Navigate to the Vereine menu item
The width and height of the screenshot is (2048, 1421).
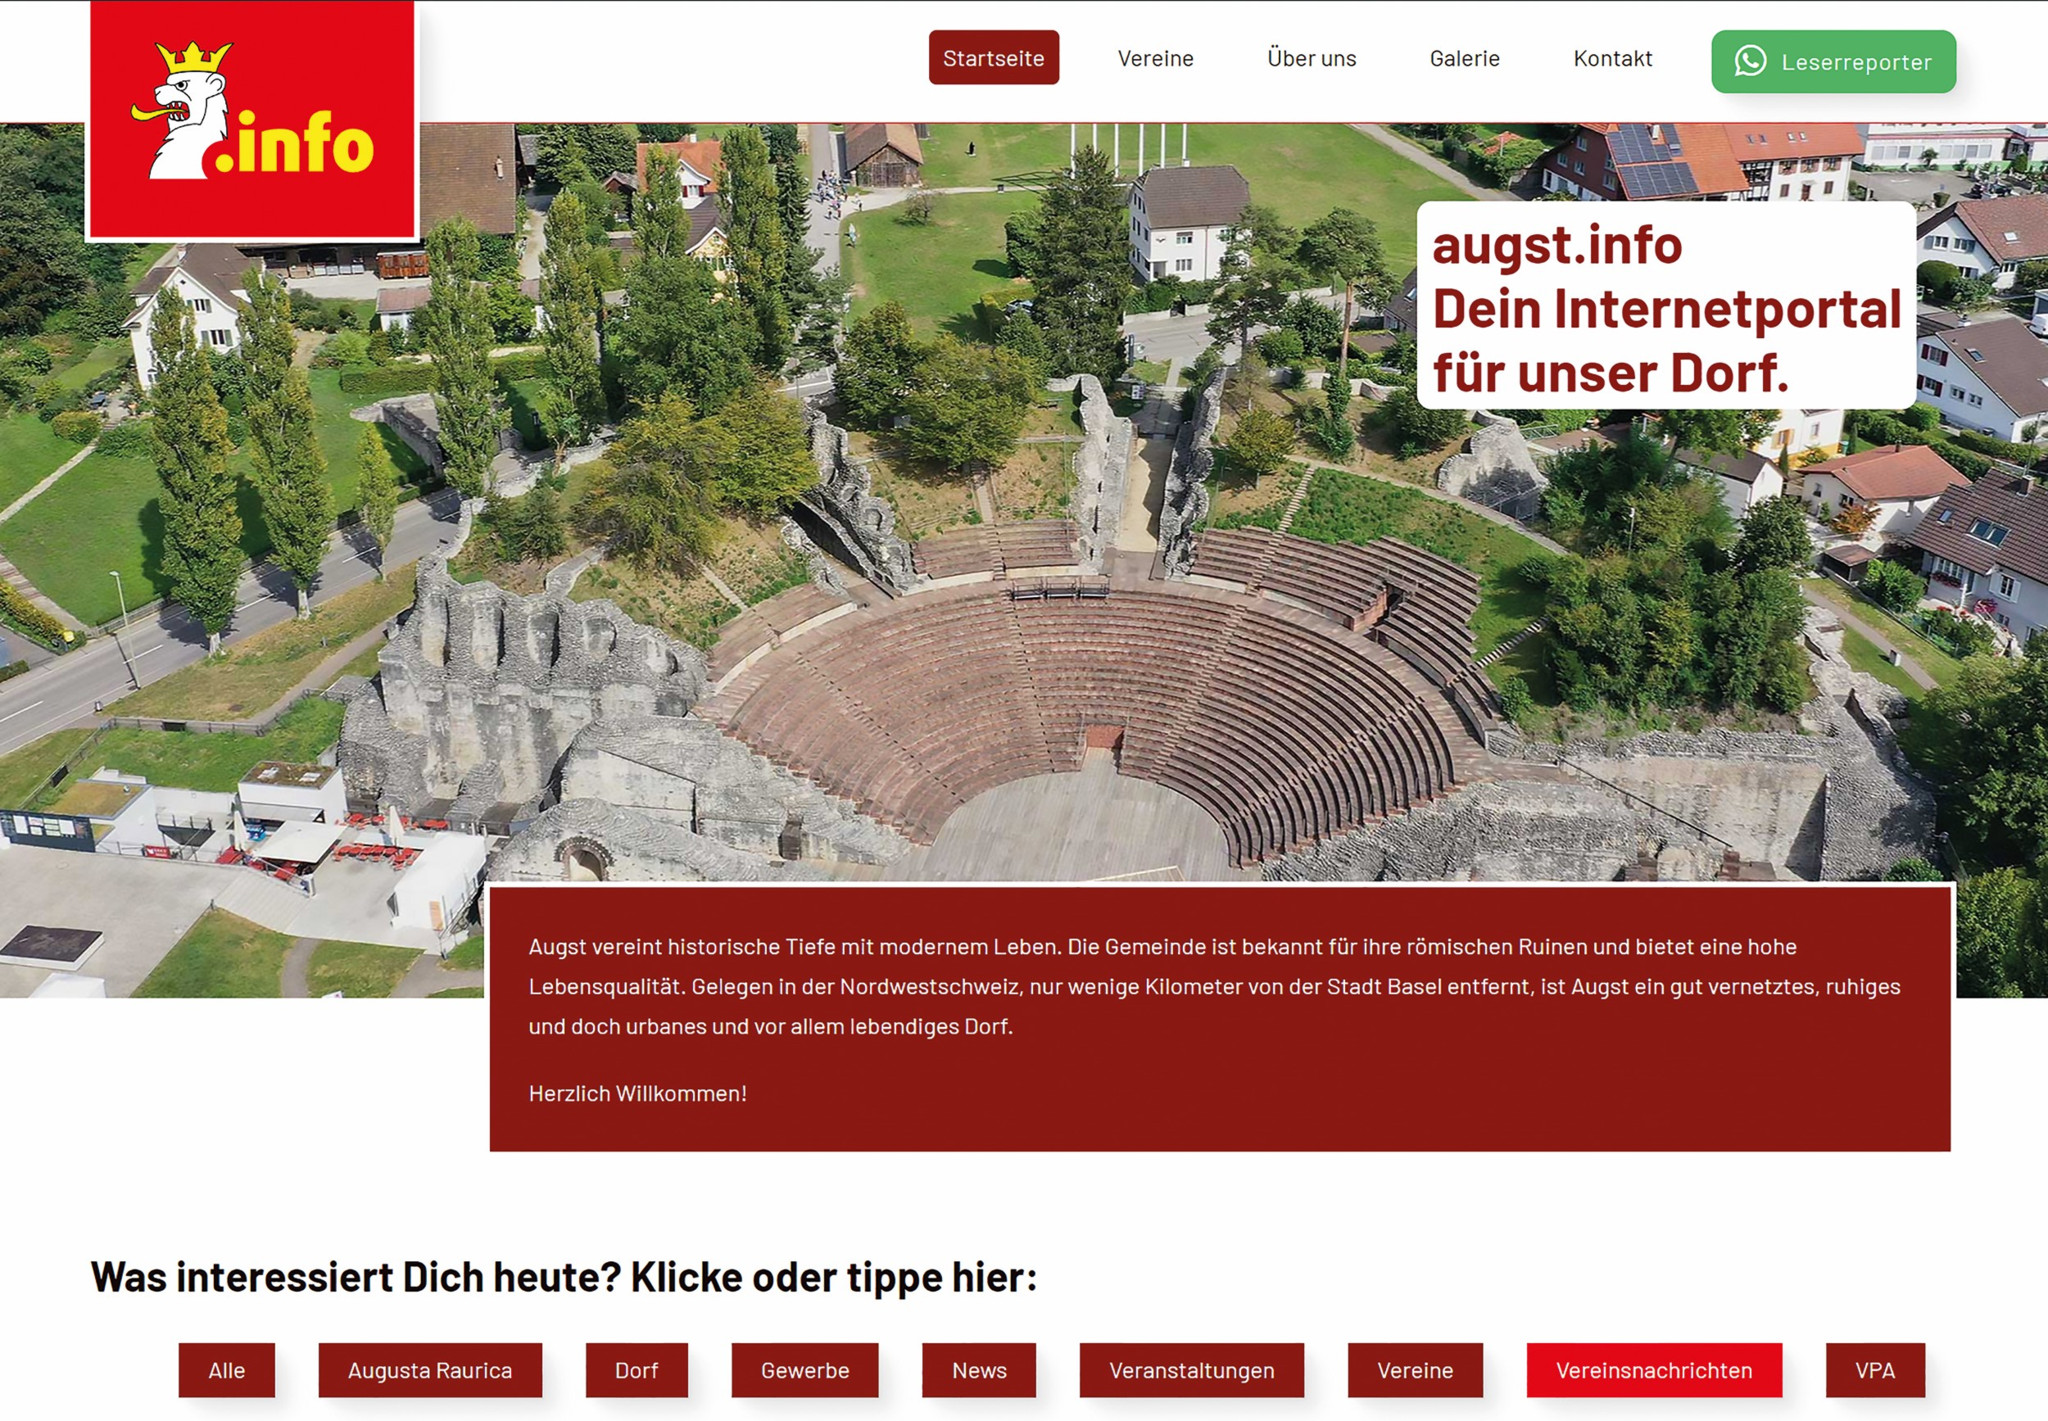1158,59
